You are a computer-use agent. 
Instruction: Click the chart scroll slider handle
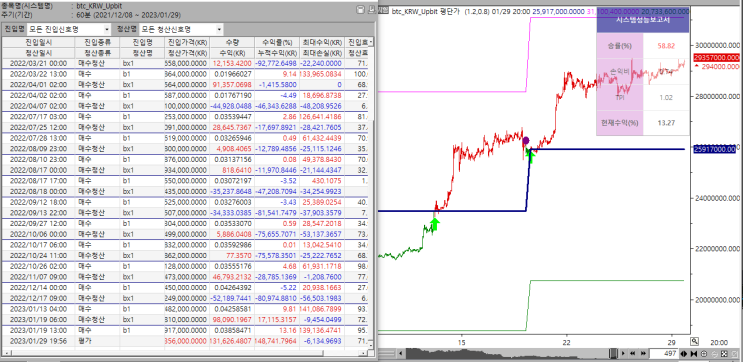point(613,353)
